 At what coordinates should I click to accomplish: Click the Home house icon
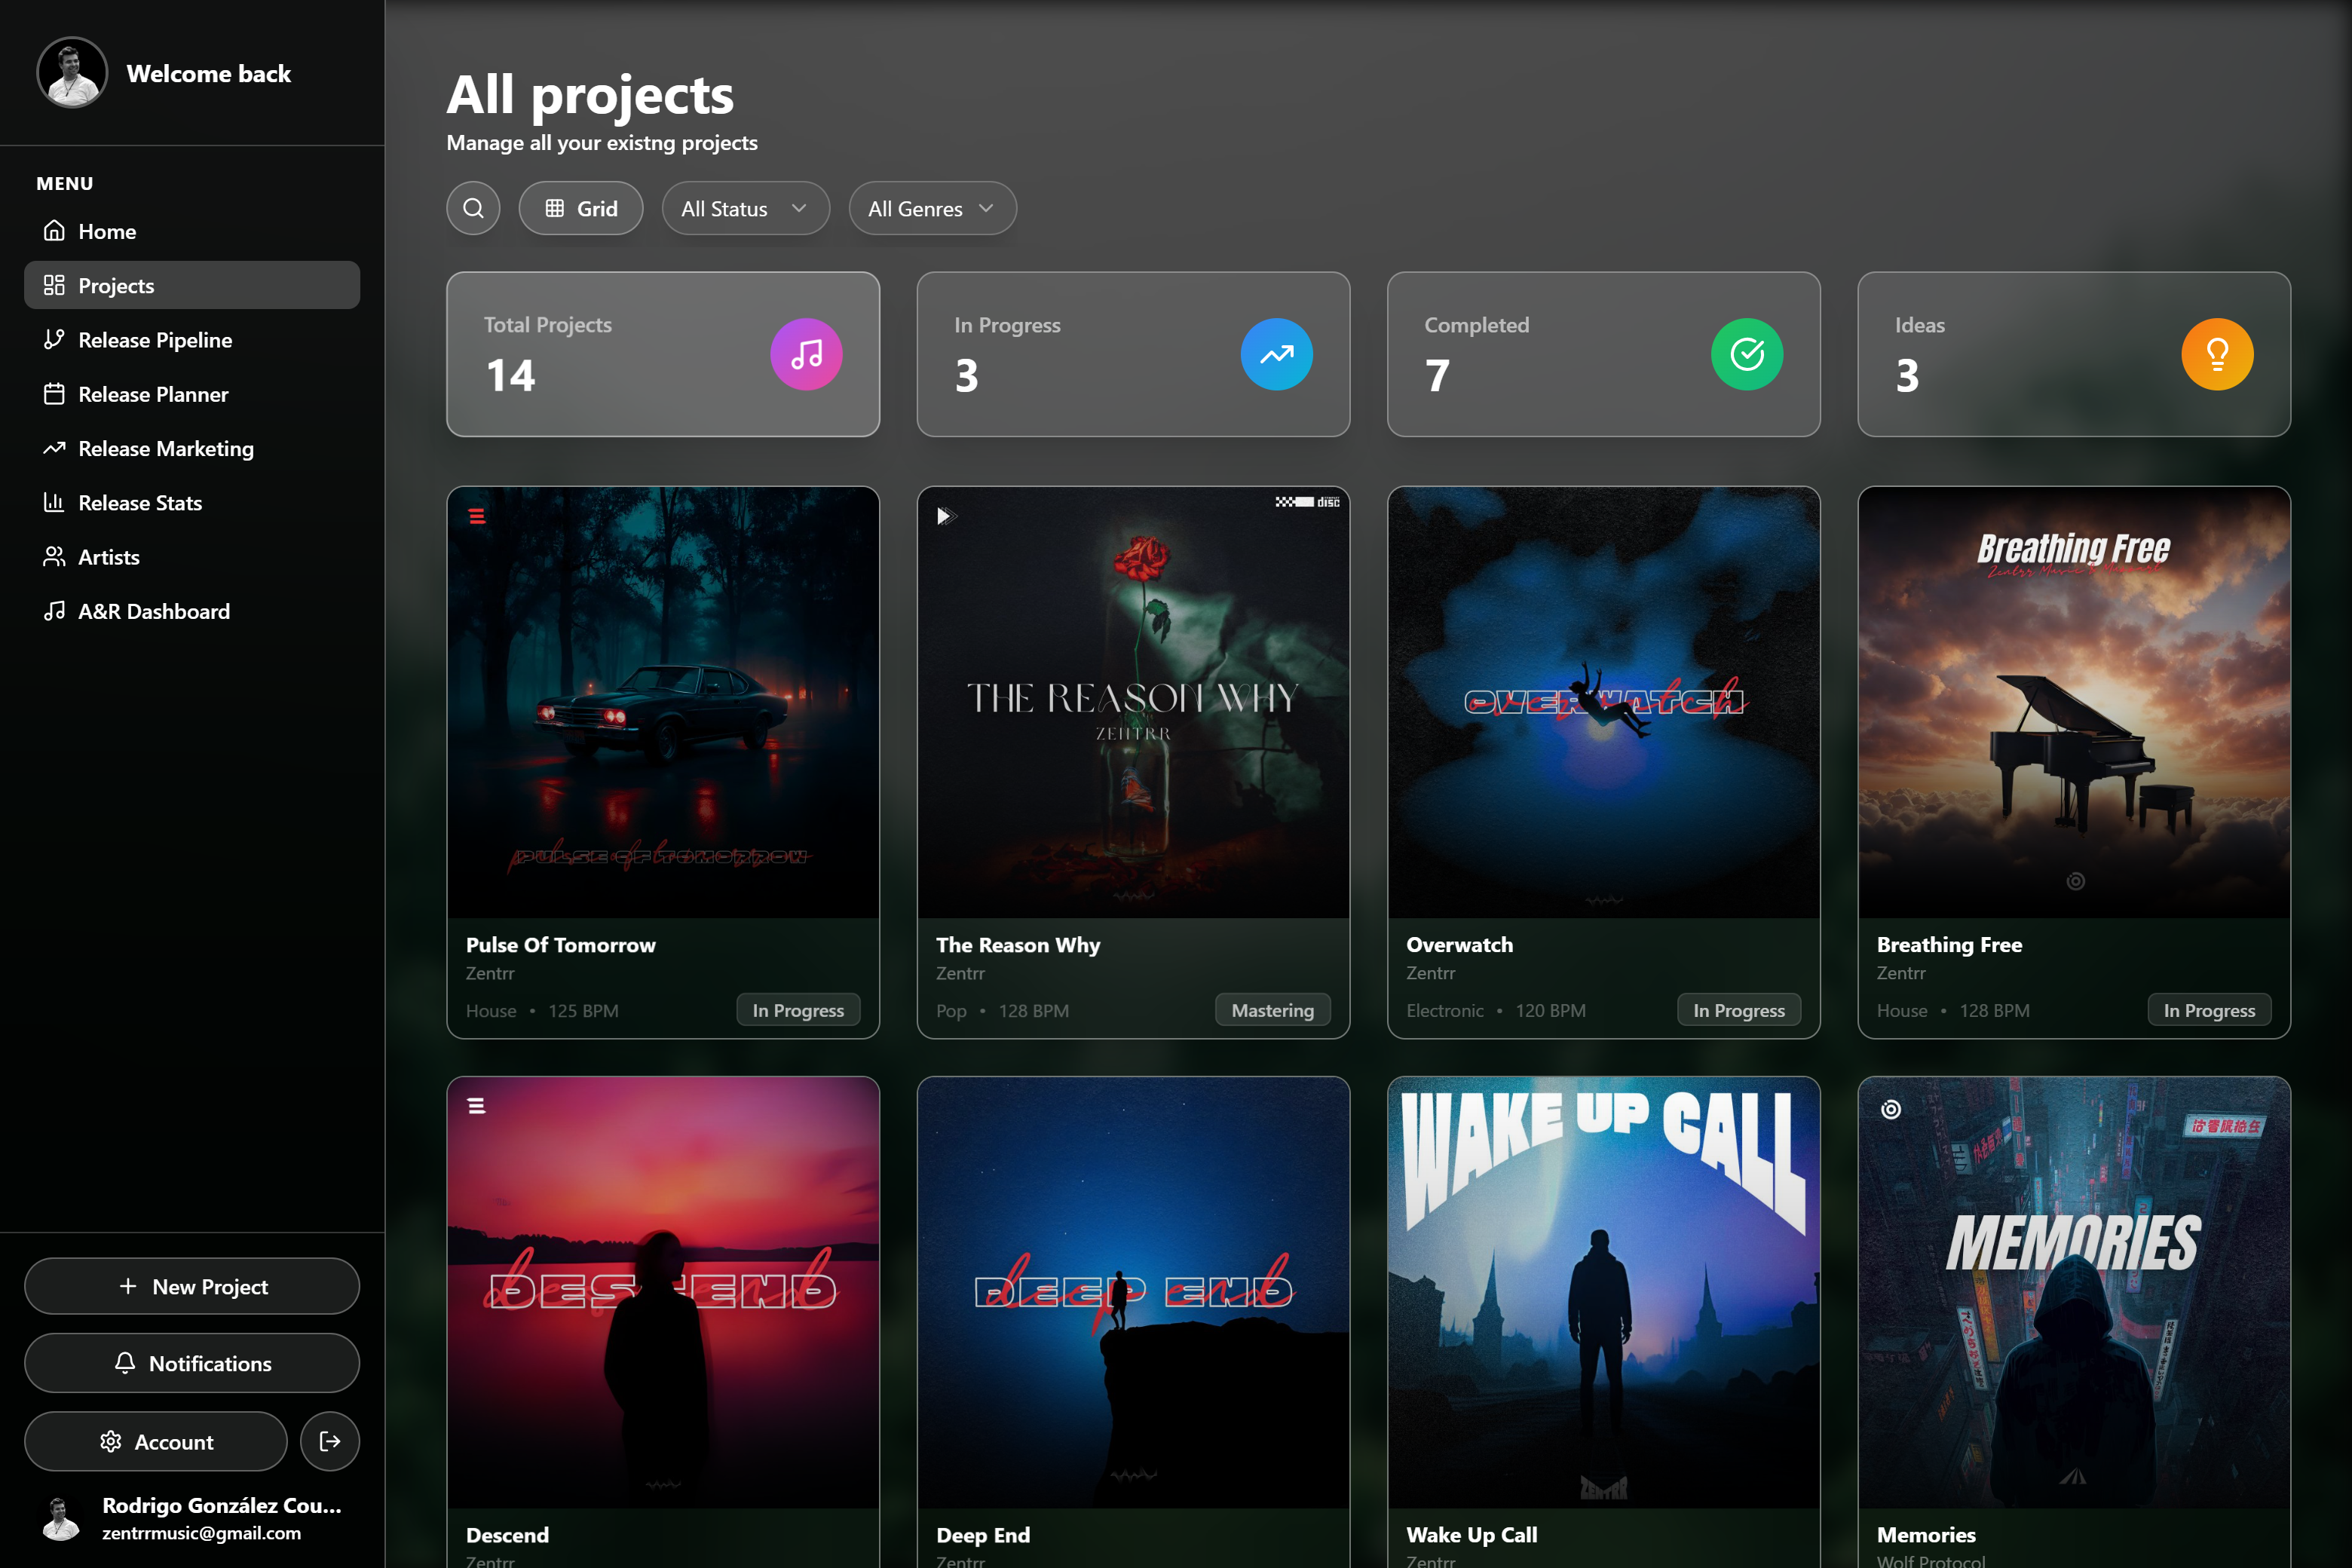(x=54, y=231)
